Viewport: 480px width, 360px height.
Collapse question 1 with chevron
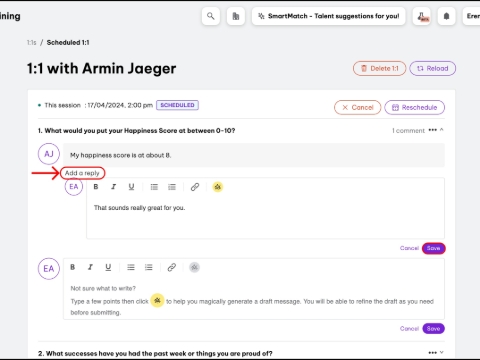point(442,130)
